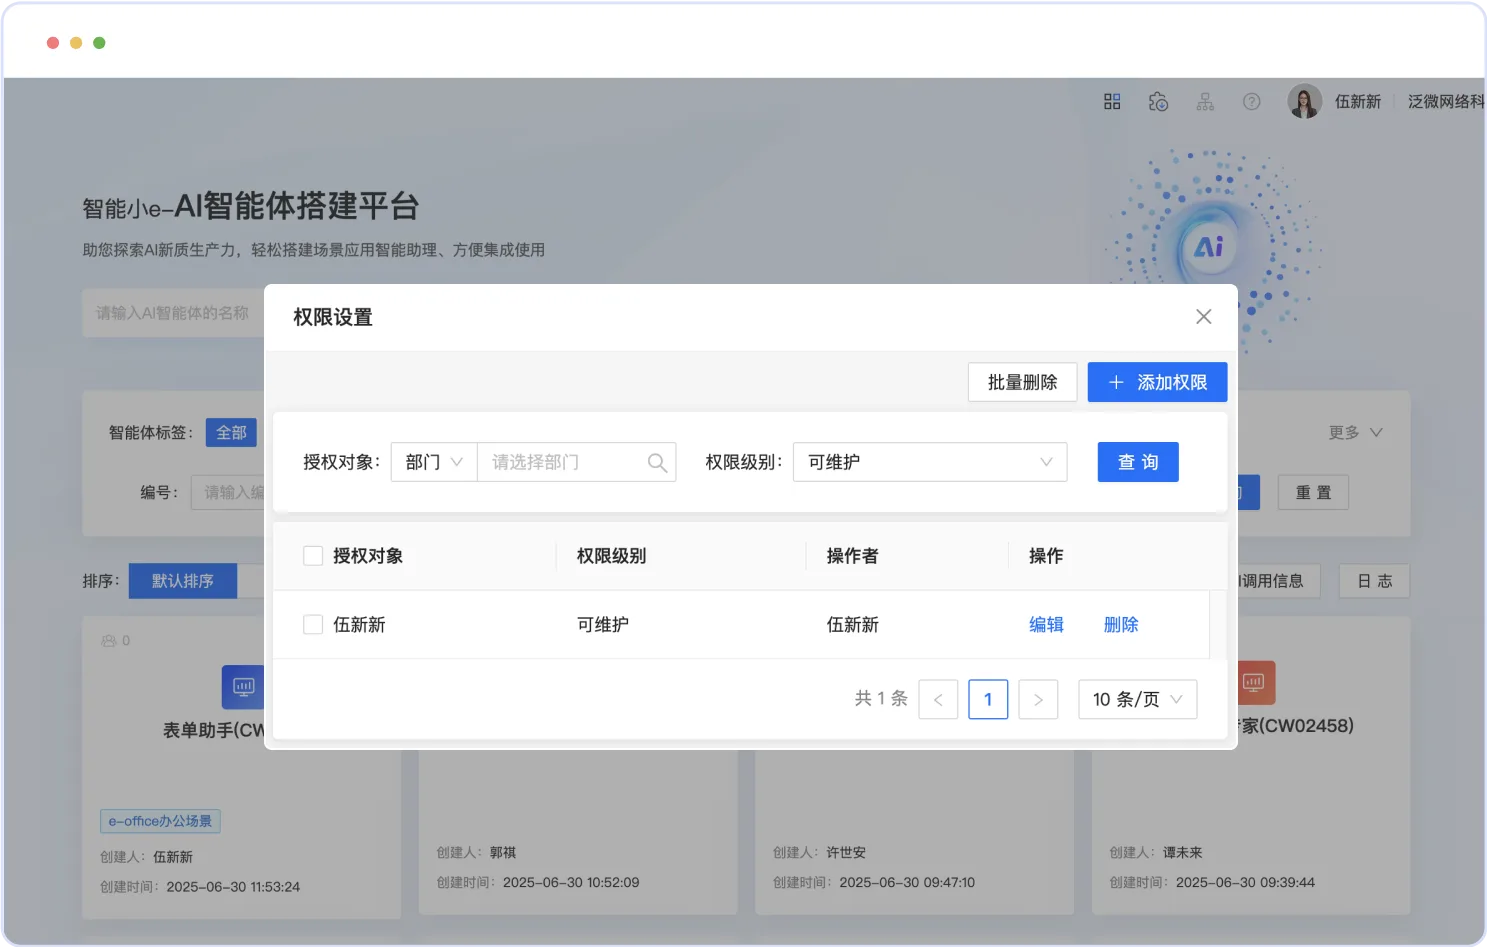Viewport: 1487px width, 947px height.
Task: Select page 1 in pagination
Action: pyautogui.click(x=988, y=699)
